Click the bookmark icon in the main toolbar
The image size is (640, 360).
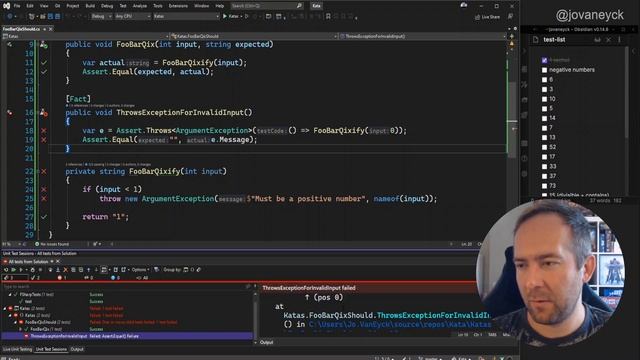tap(328, 16)
